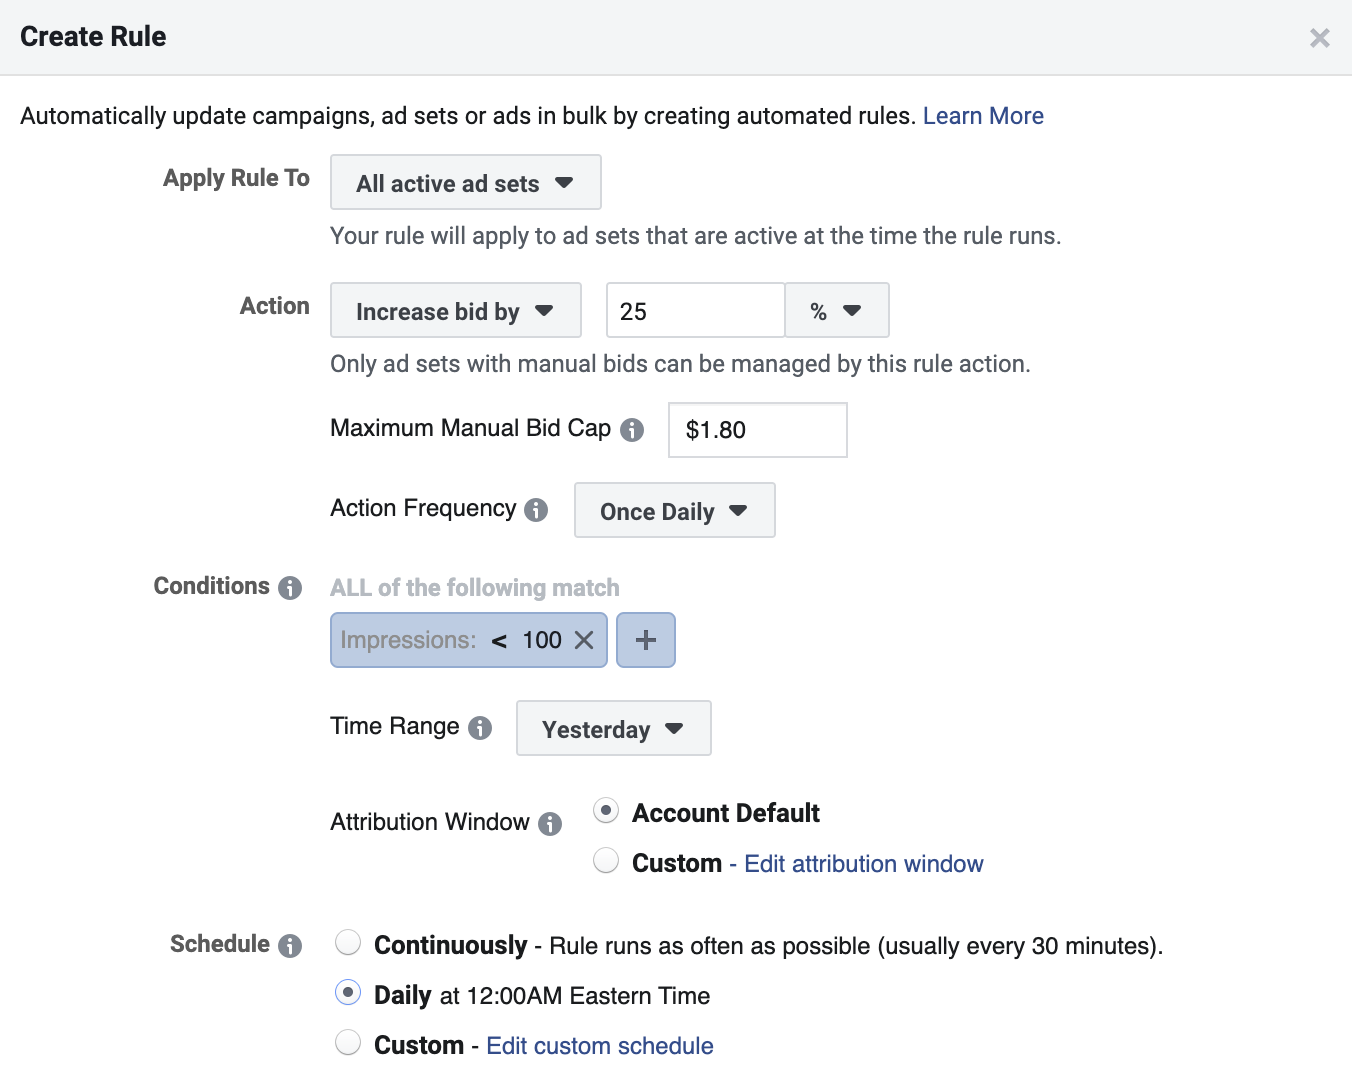Open the Yesterday time range dropdown
The width and height of the screenshot is (1352, 1090).
[x=613, y=729]
